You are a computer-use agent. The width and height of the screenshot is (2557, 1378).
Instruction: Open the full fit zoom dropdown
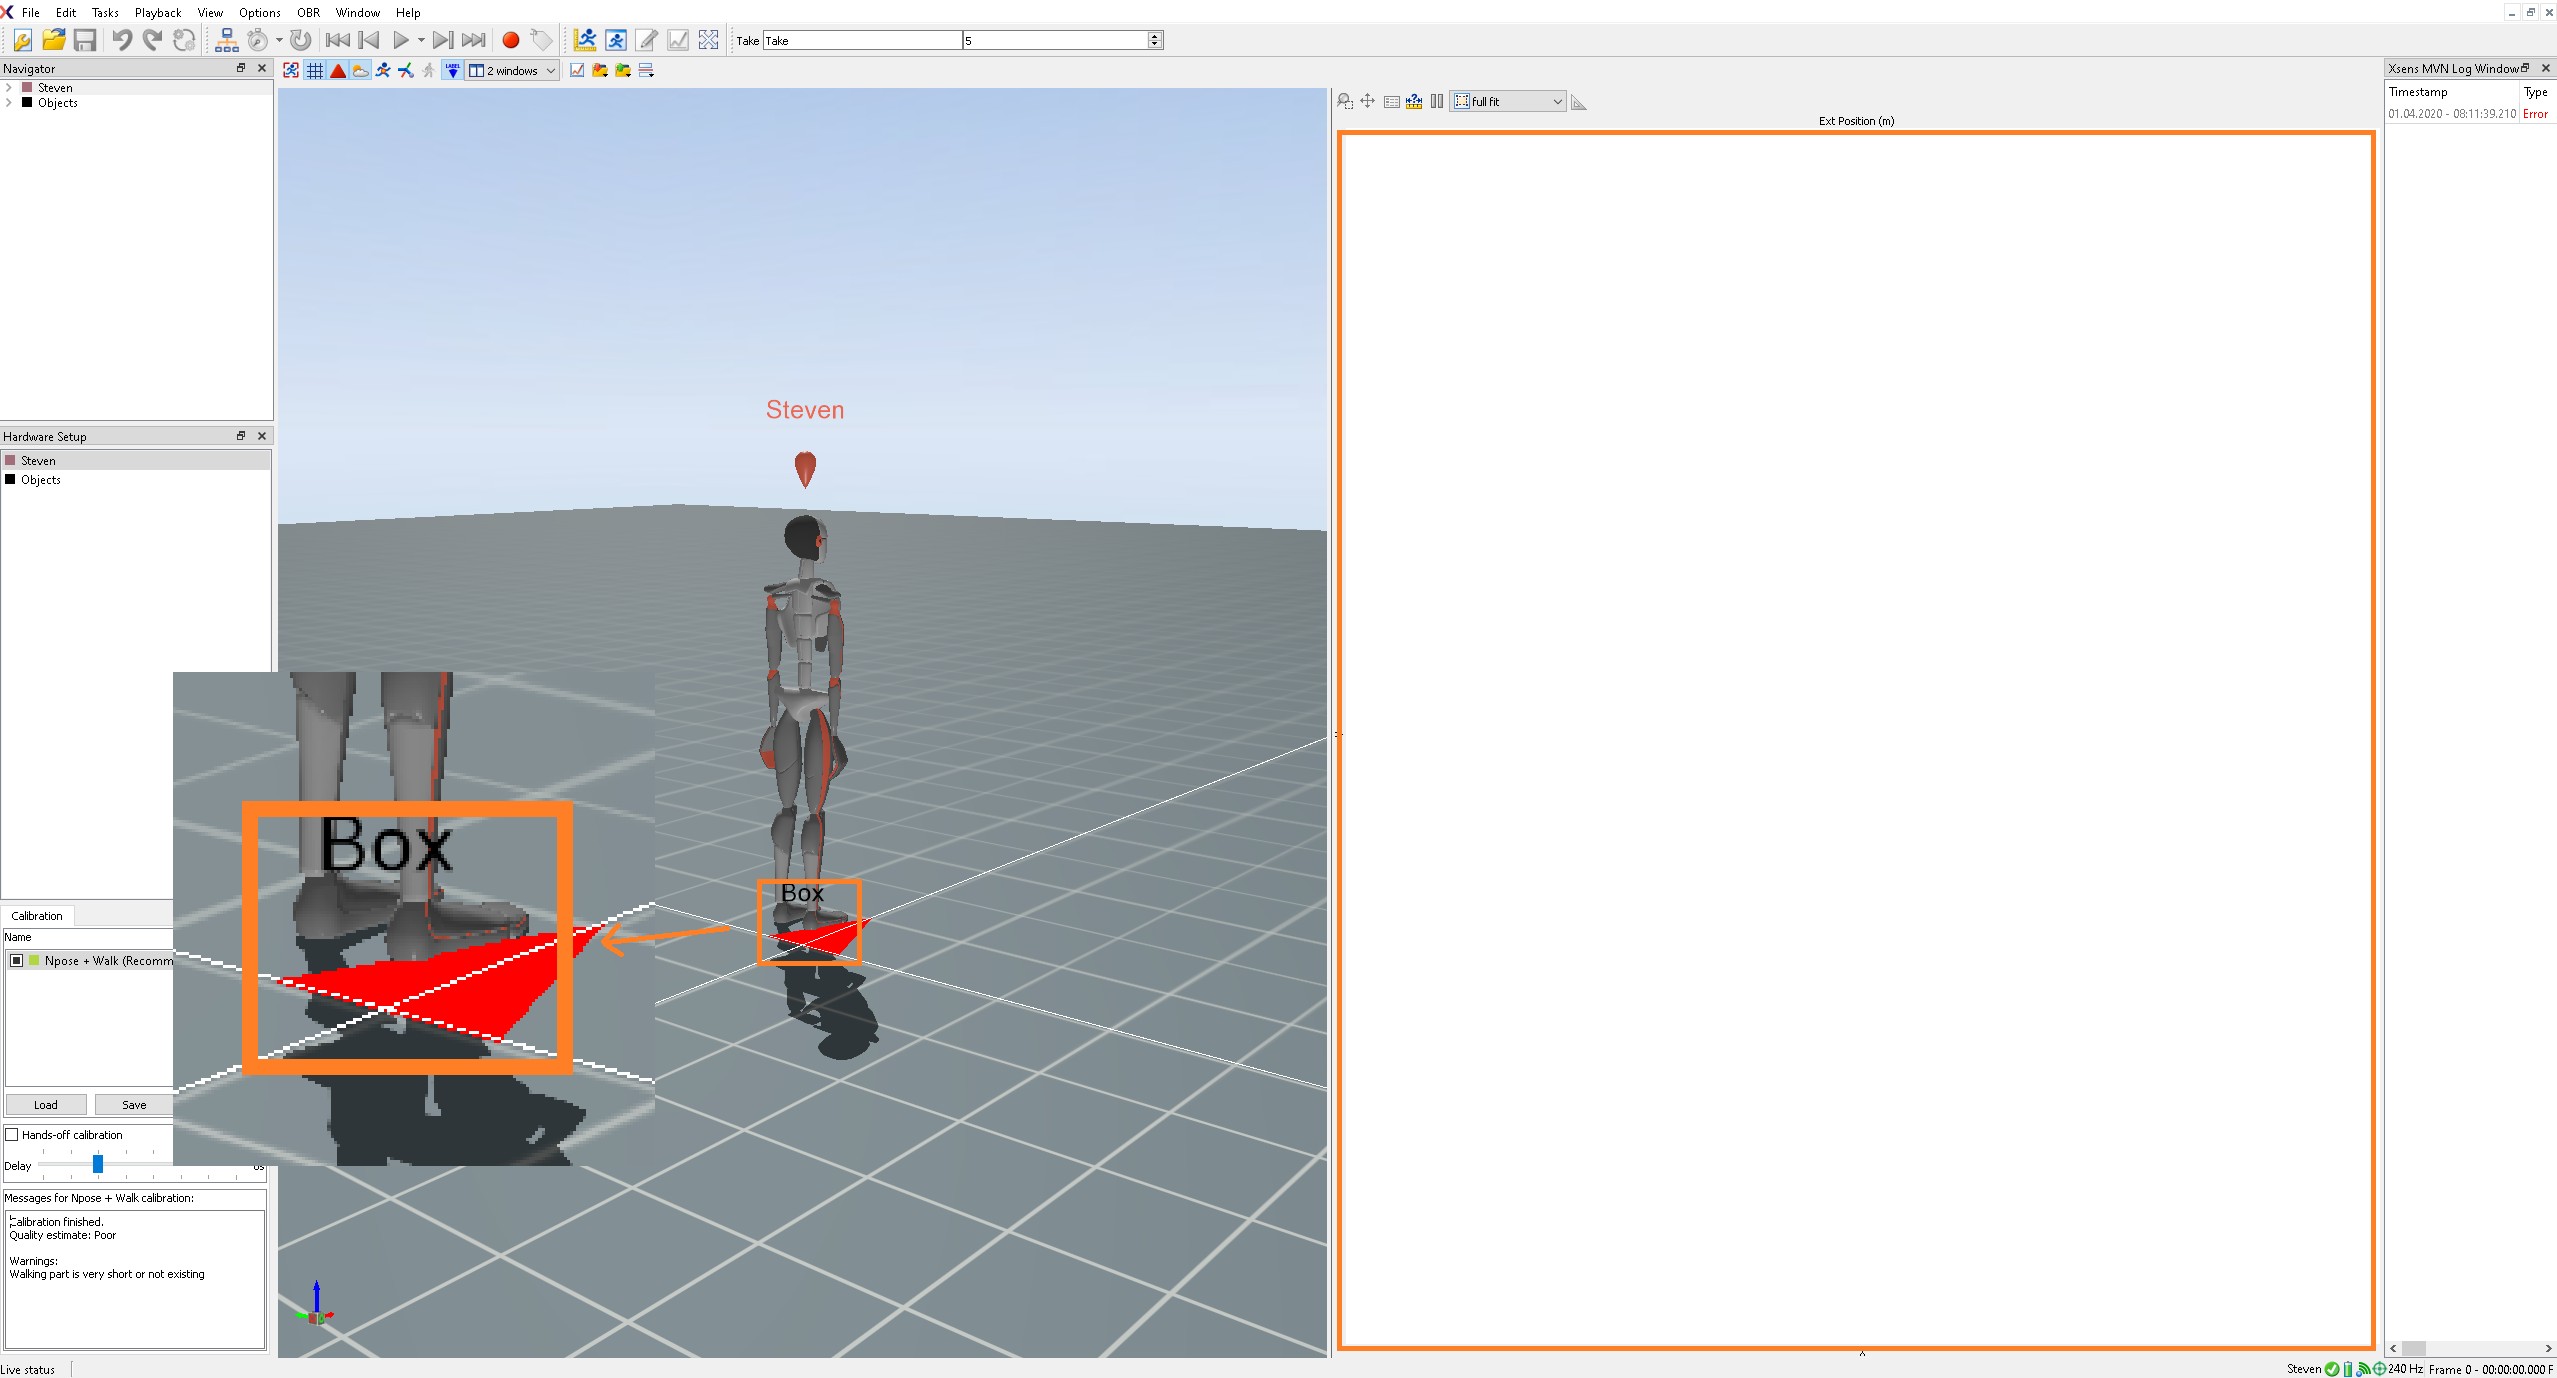point(1508,101)
